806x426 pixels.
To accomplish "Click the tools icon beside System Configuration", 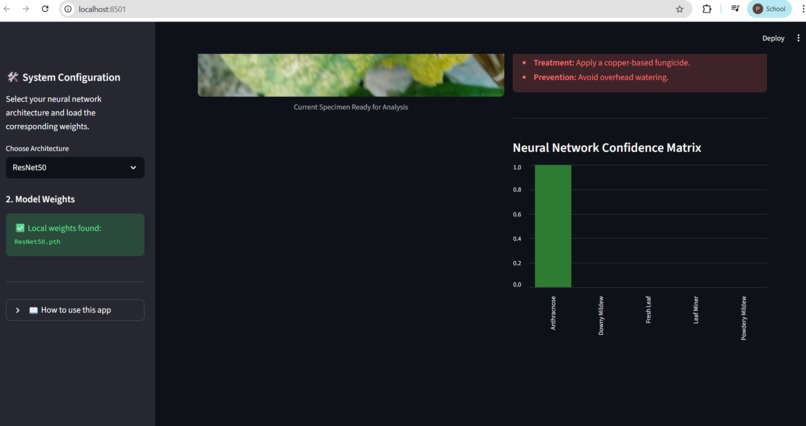I will (x=12, y=77).
